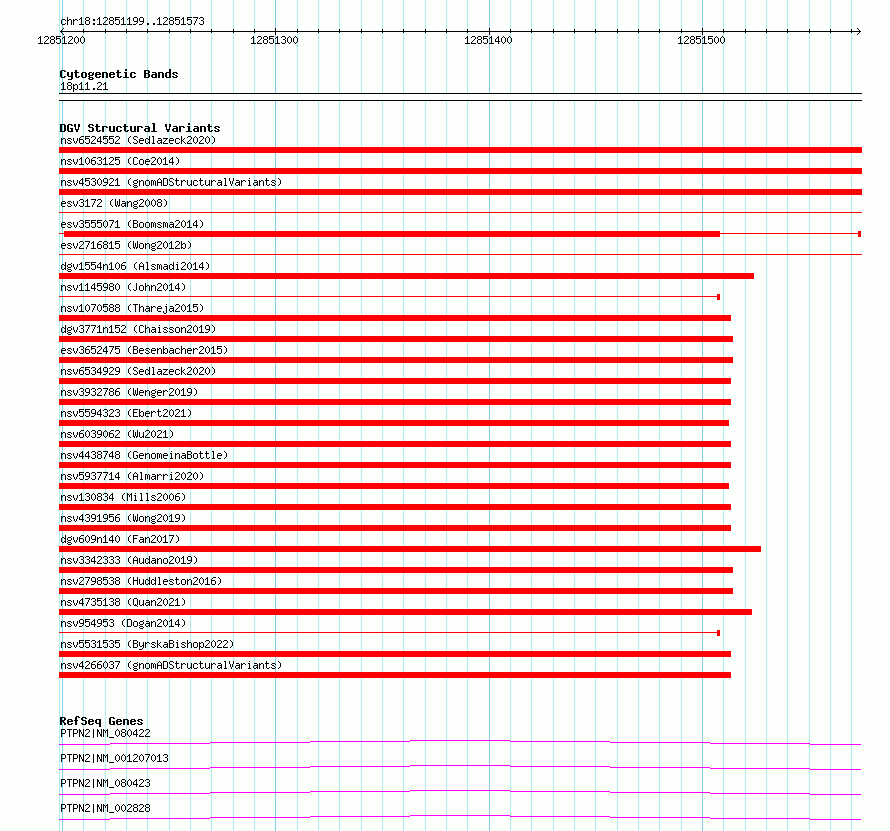Select the nsv6534929 (Sedlazeck2020) label

[138, 371]
